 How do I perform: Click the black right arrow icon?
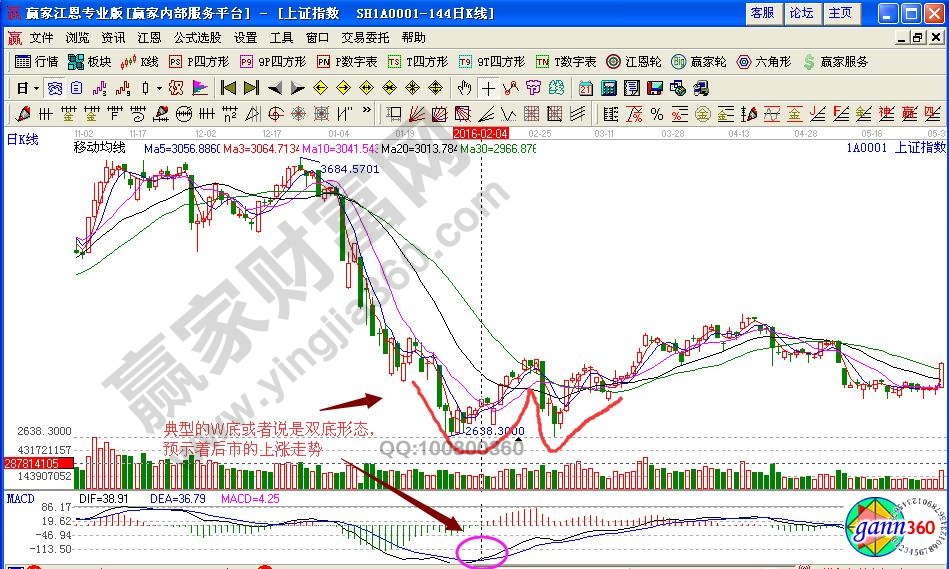coord(297,88)
